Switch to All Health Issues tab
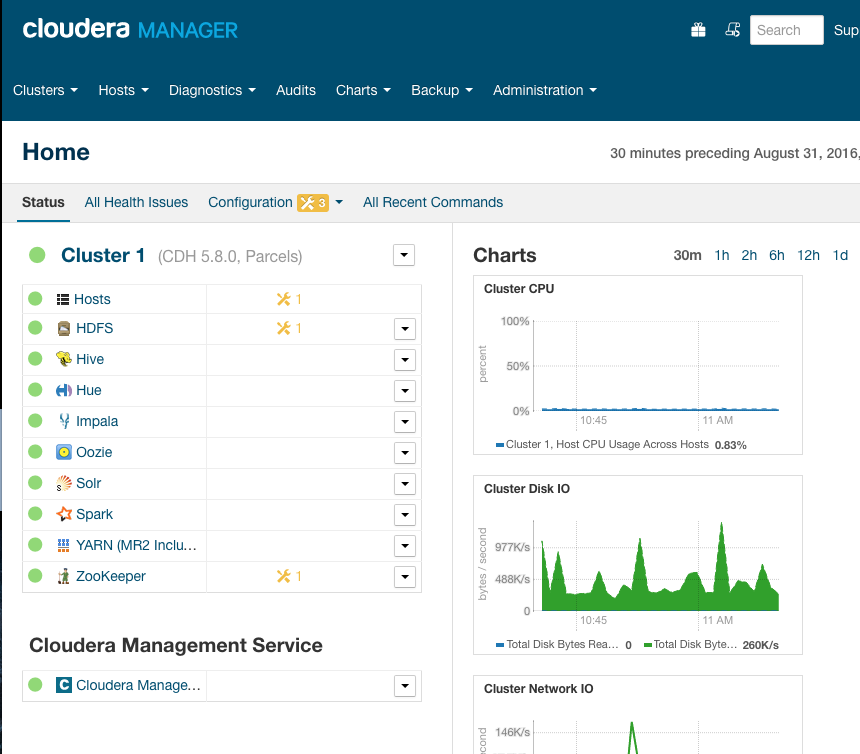Image resolution: width=860 pixels, height=754 pixels. click(x=136, y=202)
